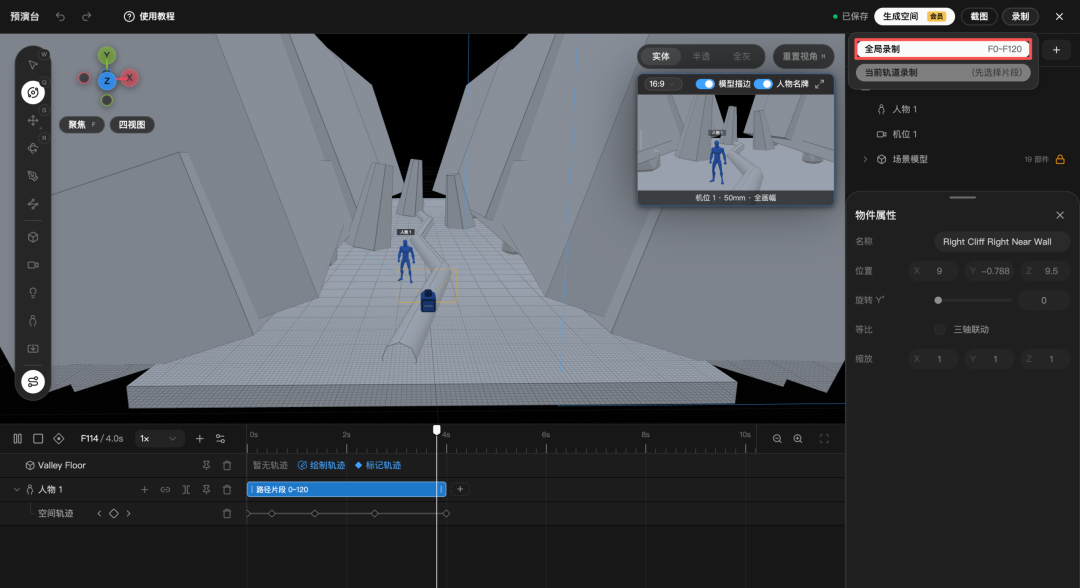Click the plus icon beside the speed dropdown
The width and height of the screenshot is (1080, 588).
tap(200, 439)
